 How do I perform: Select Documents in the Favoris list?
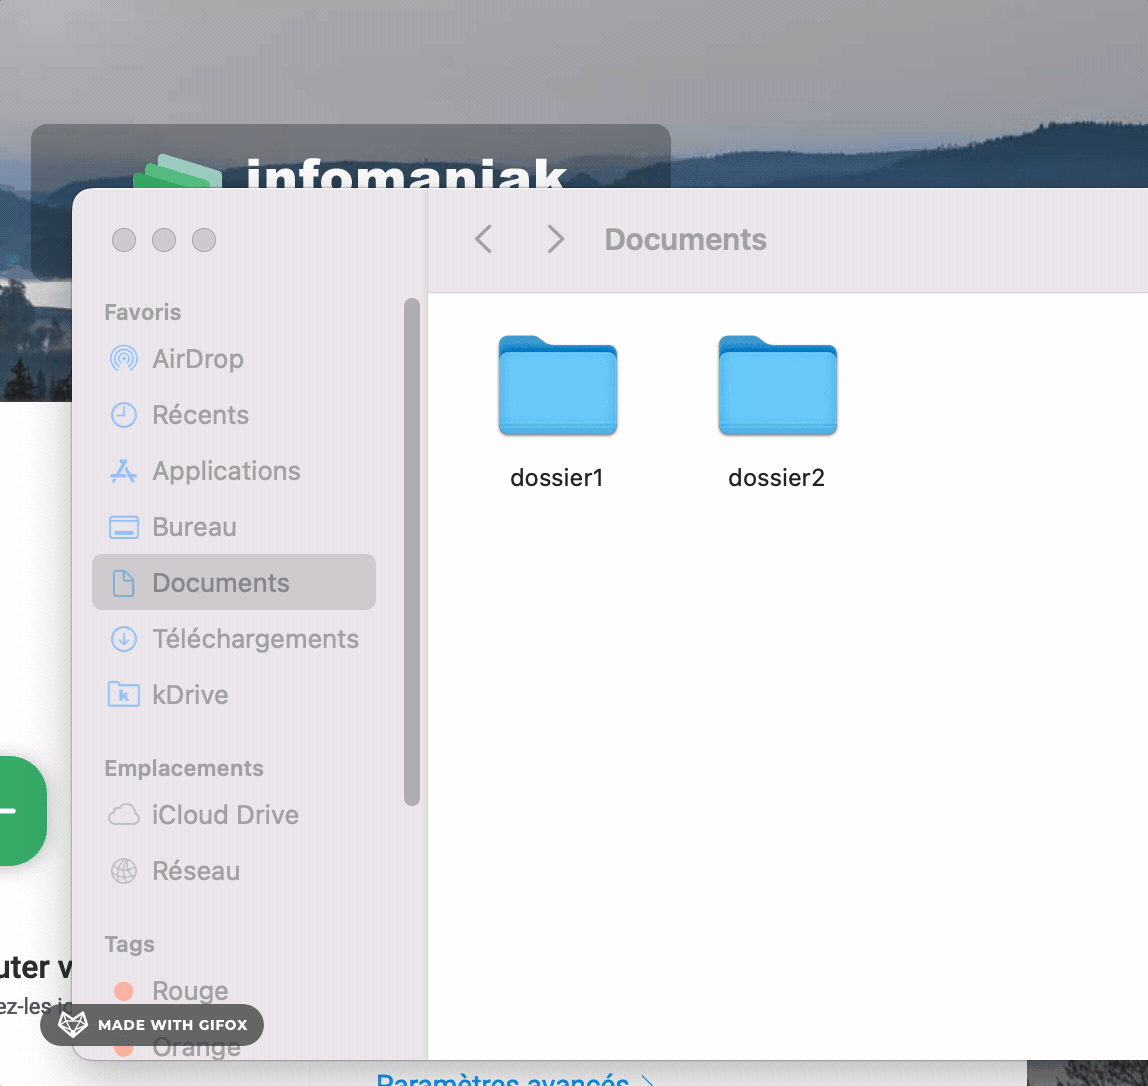220,583
